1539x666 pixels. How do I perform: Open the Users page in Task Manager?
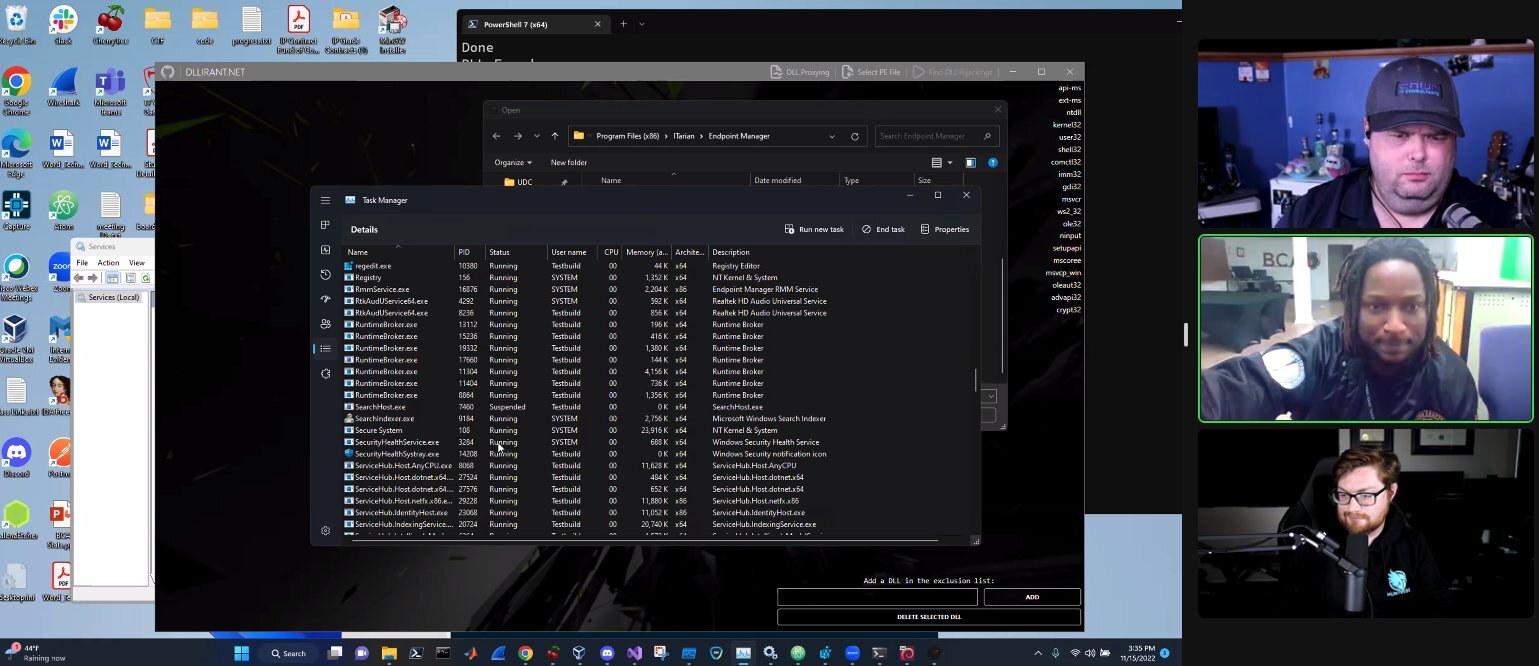[325, 324]
